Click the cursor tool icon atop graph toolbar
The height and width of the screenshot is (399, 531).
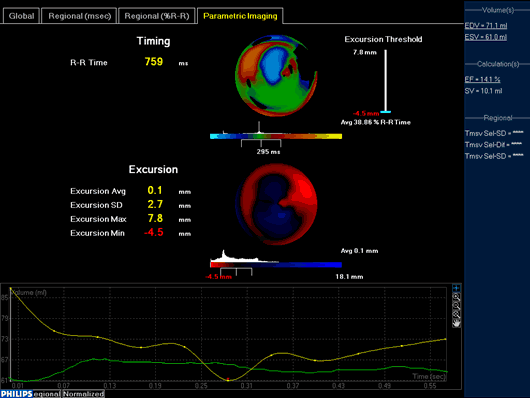(456, 288)
